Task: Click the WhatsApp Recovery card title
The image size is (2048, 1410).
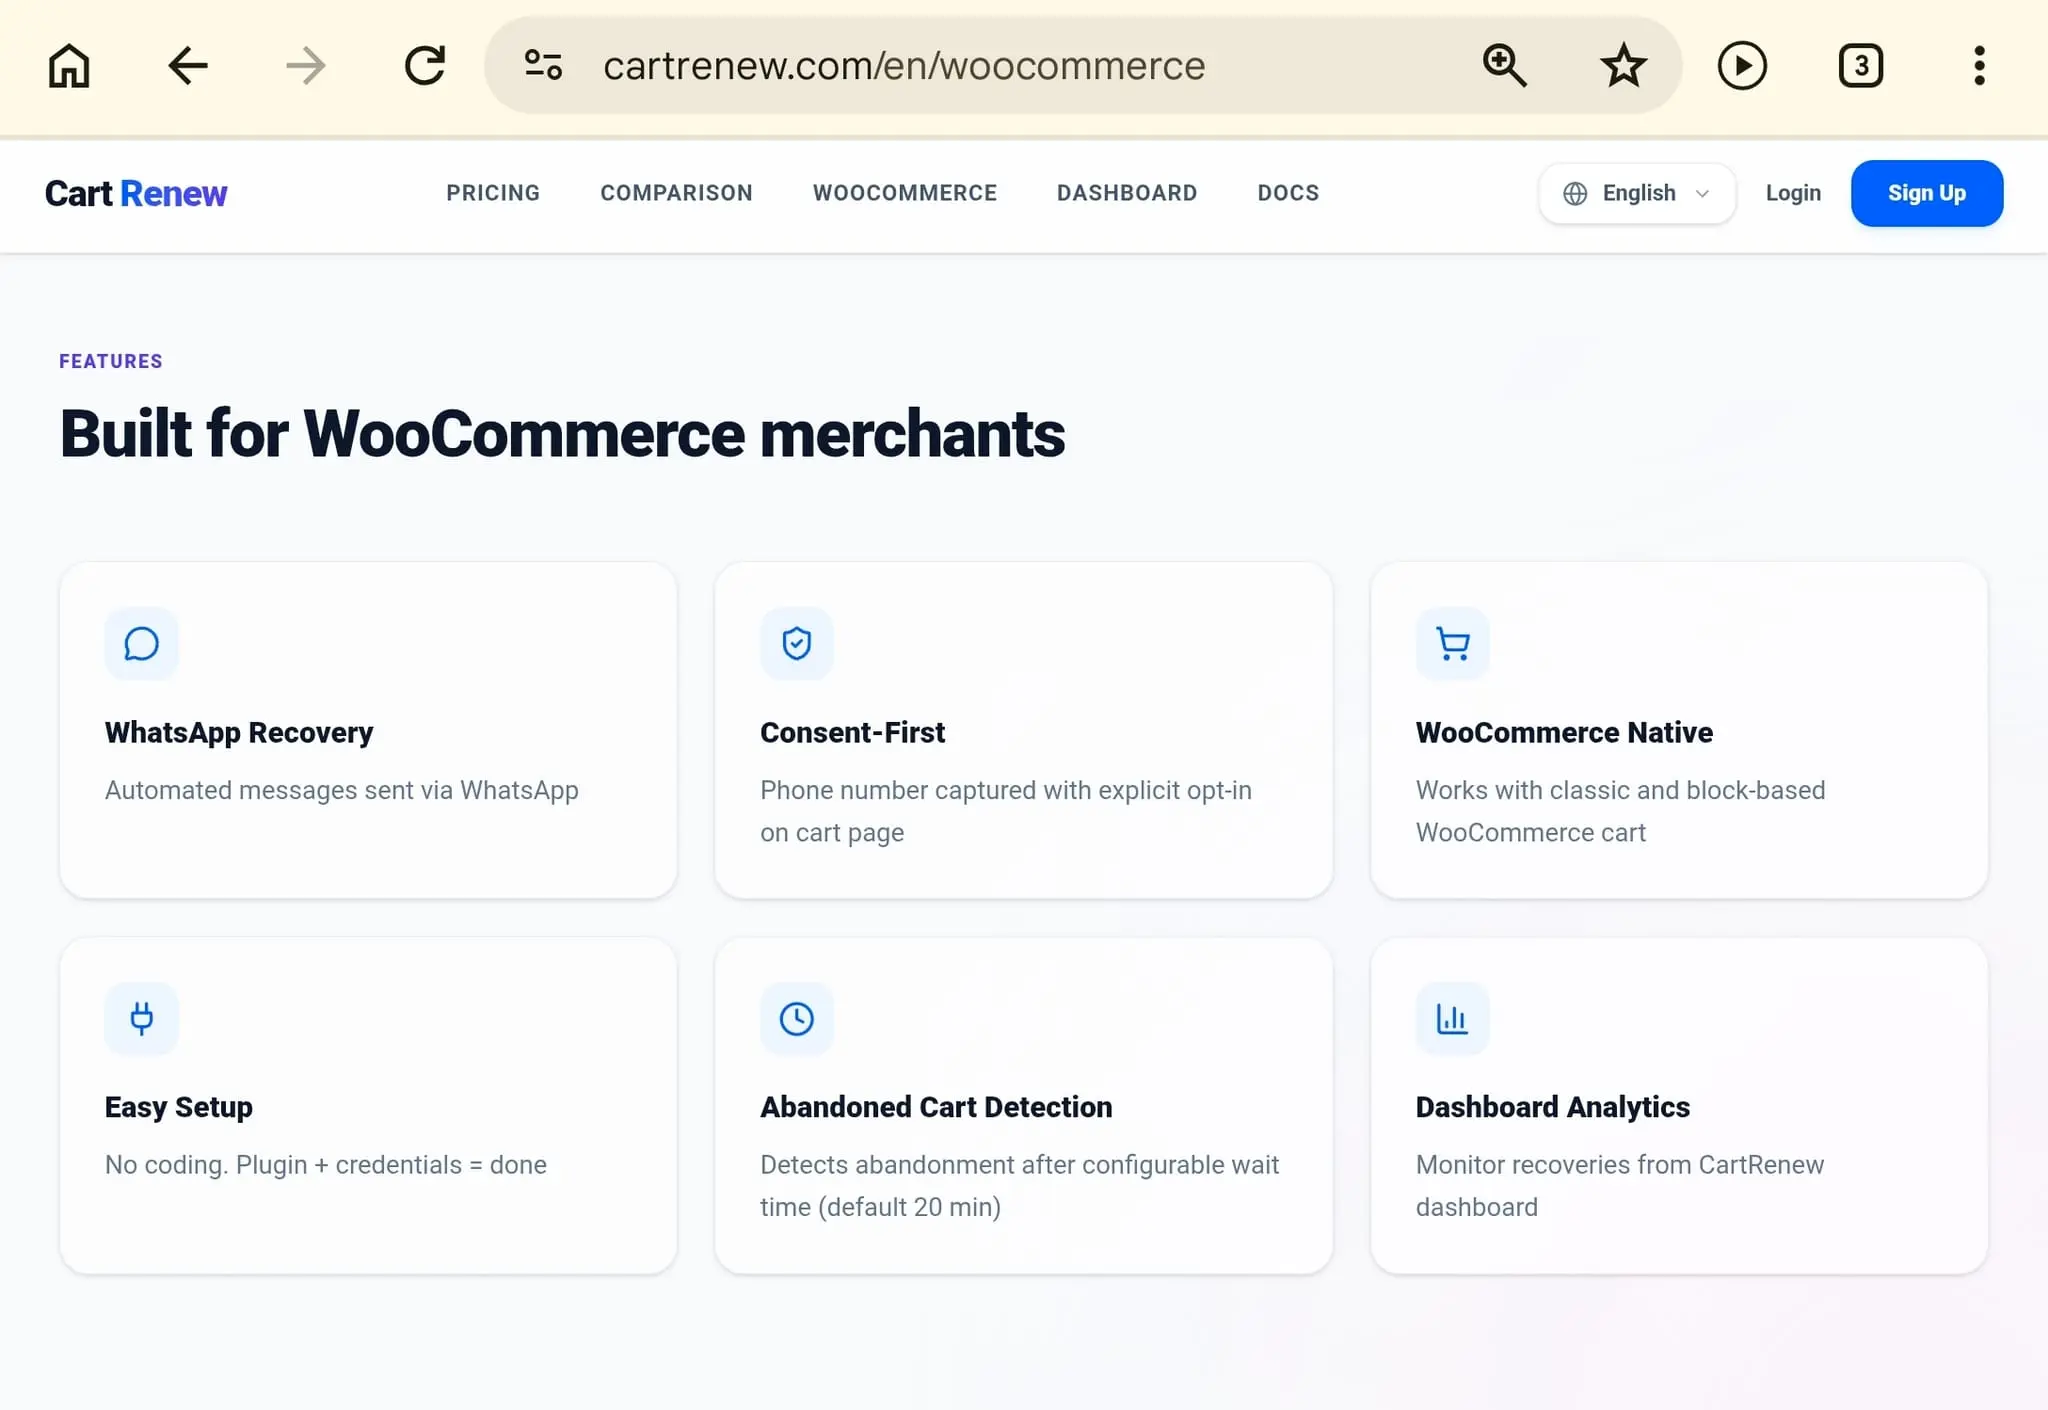Action: coord(239,733)
